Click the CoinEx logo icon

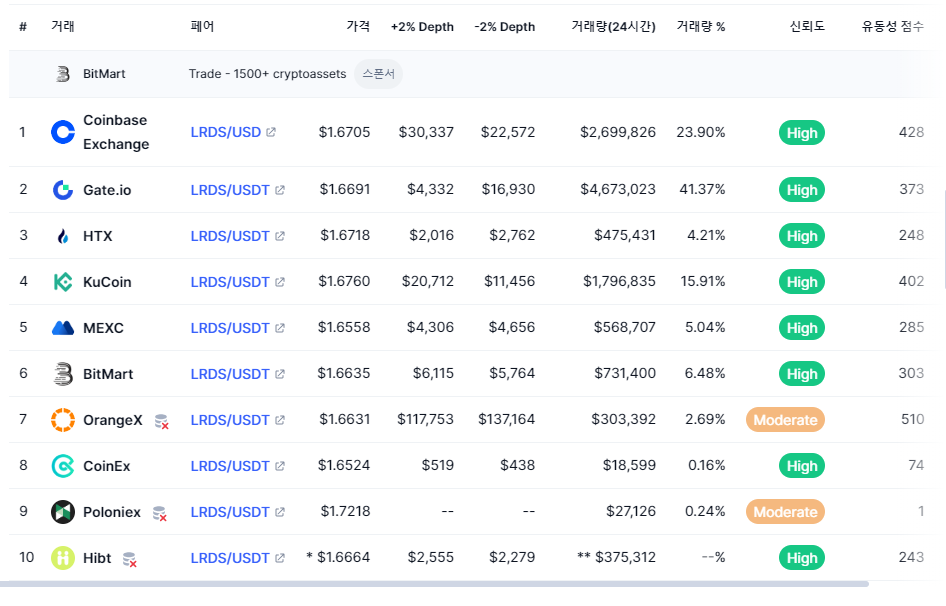coord(63,466)
